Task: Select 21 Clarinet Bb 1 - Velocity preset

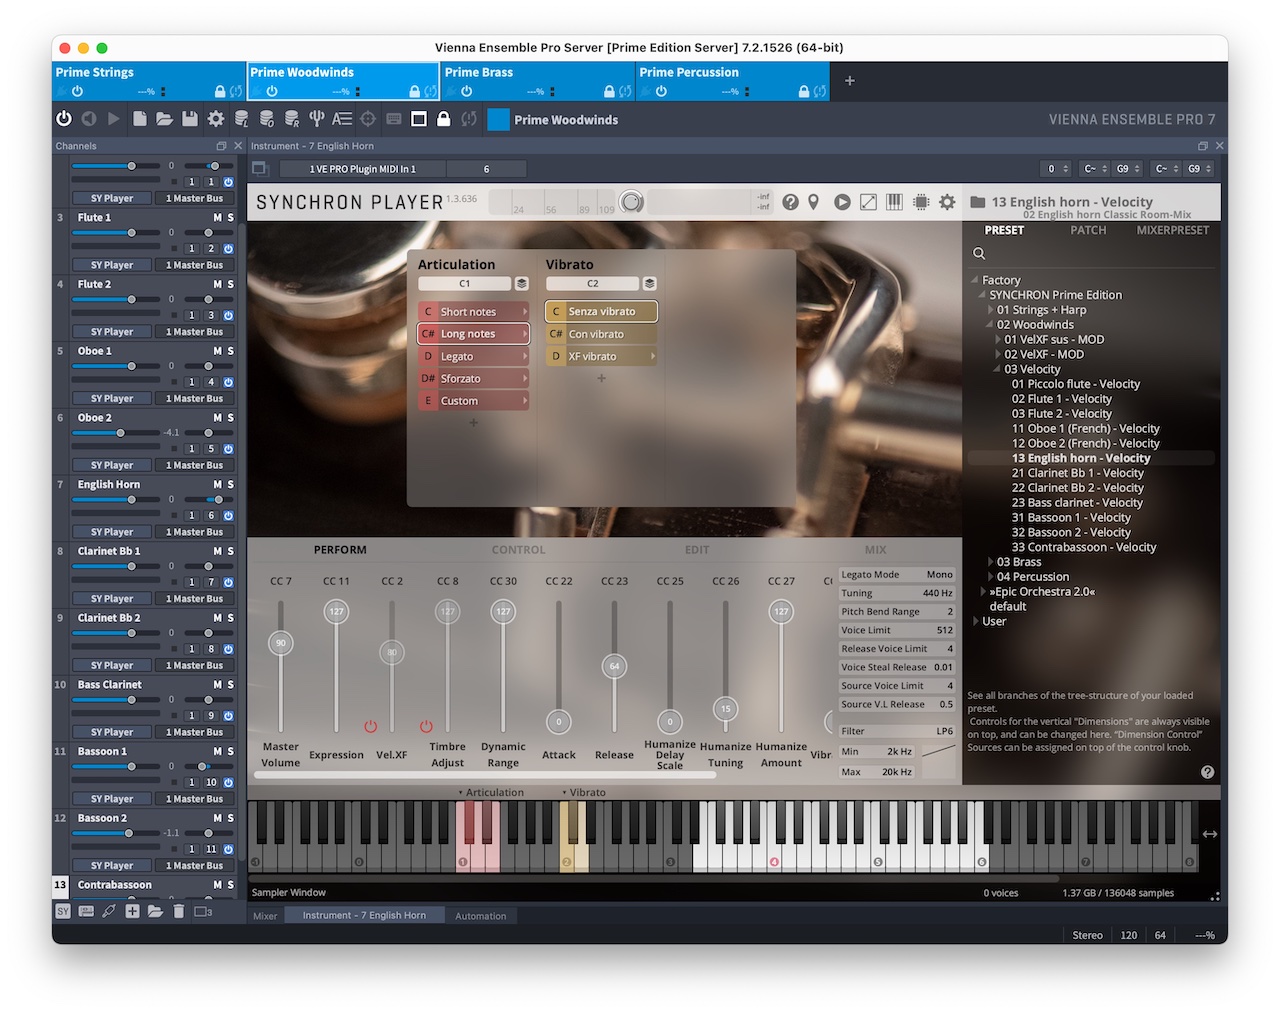Action: [1077, 473]
